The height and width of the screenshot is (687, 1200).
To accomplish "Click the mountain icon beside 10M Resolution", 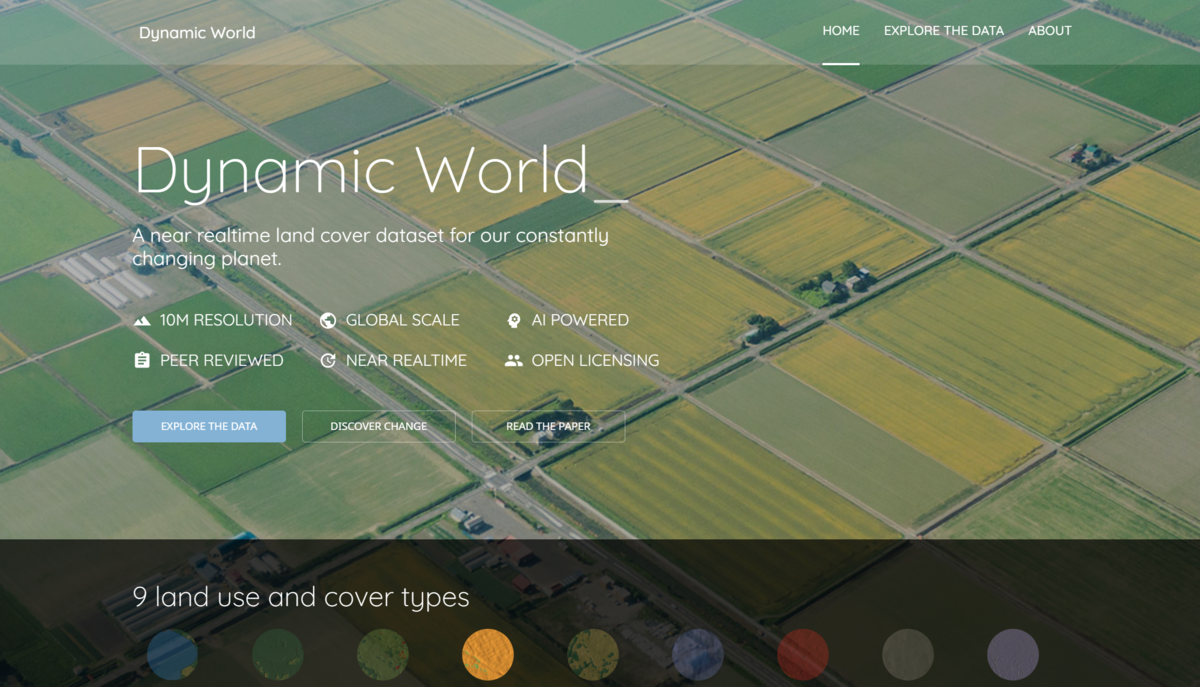I will [x=142, y=321].
